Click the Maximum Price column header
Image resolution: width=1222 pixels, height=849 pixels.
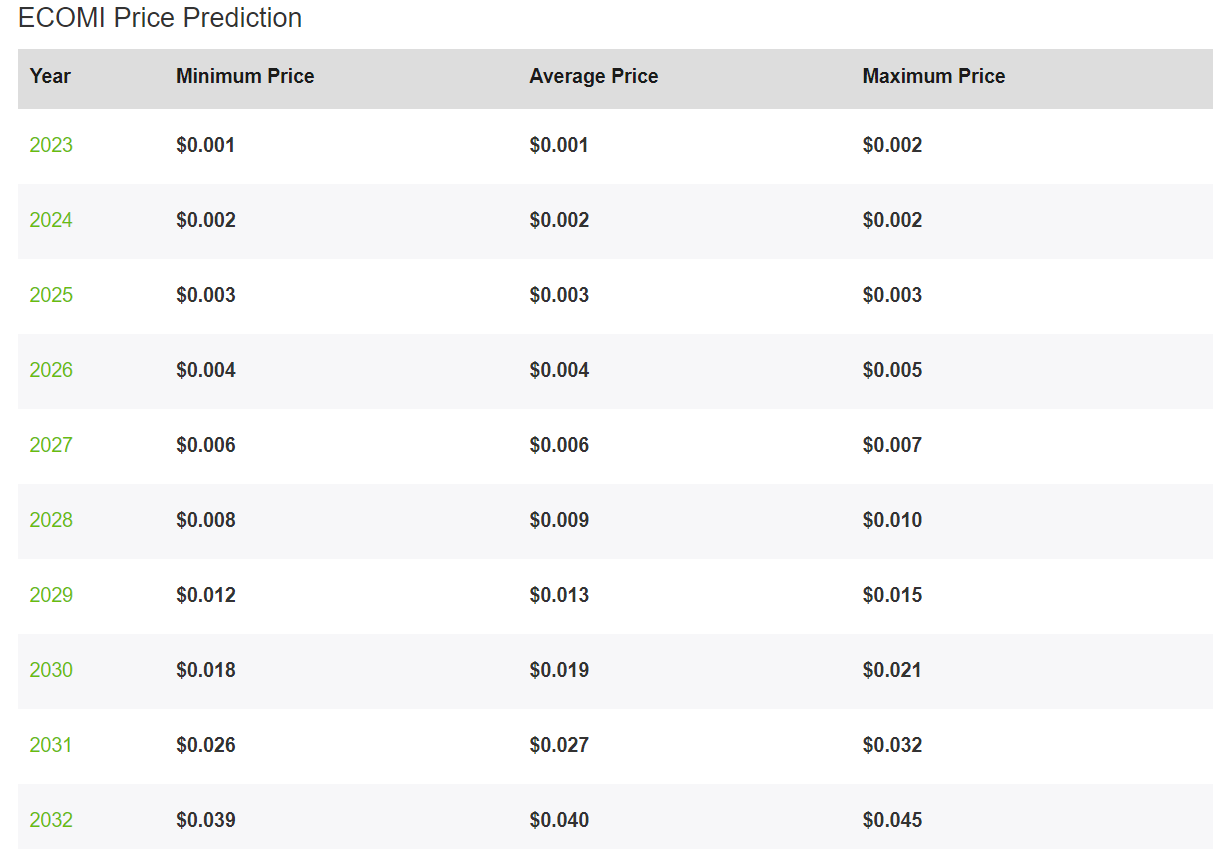click(x=934, y=76)
